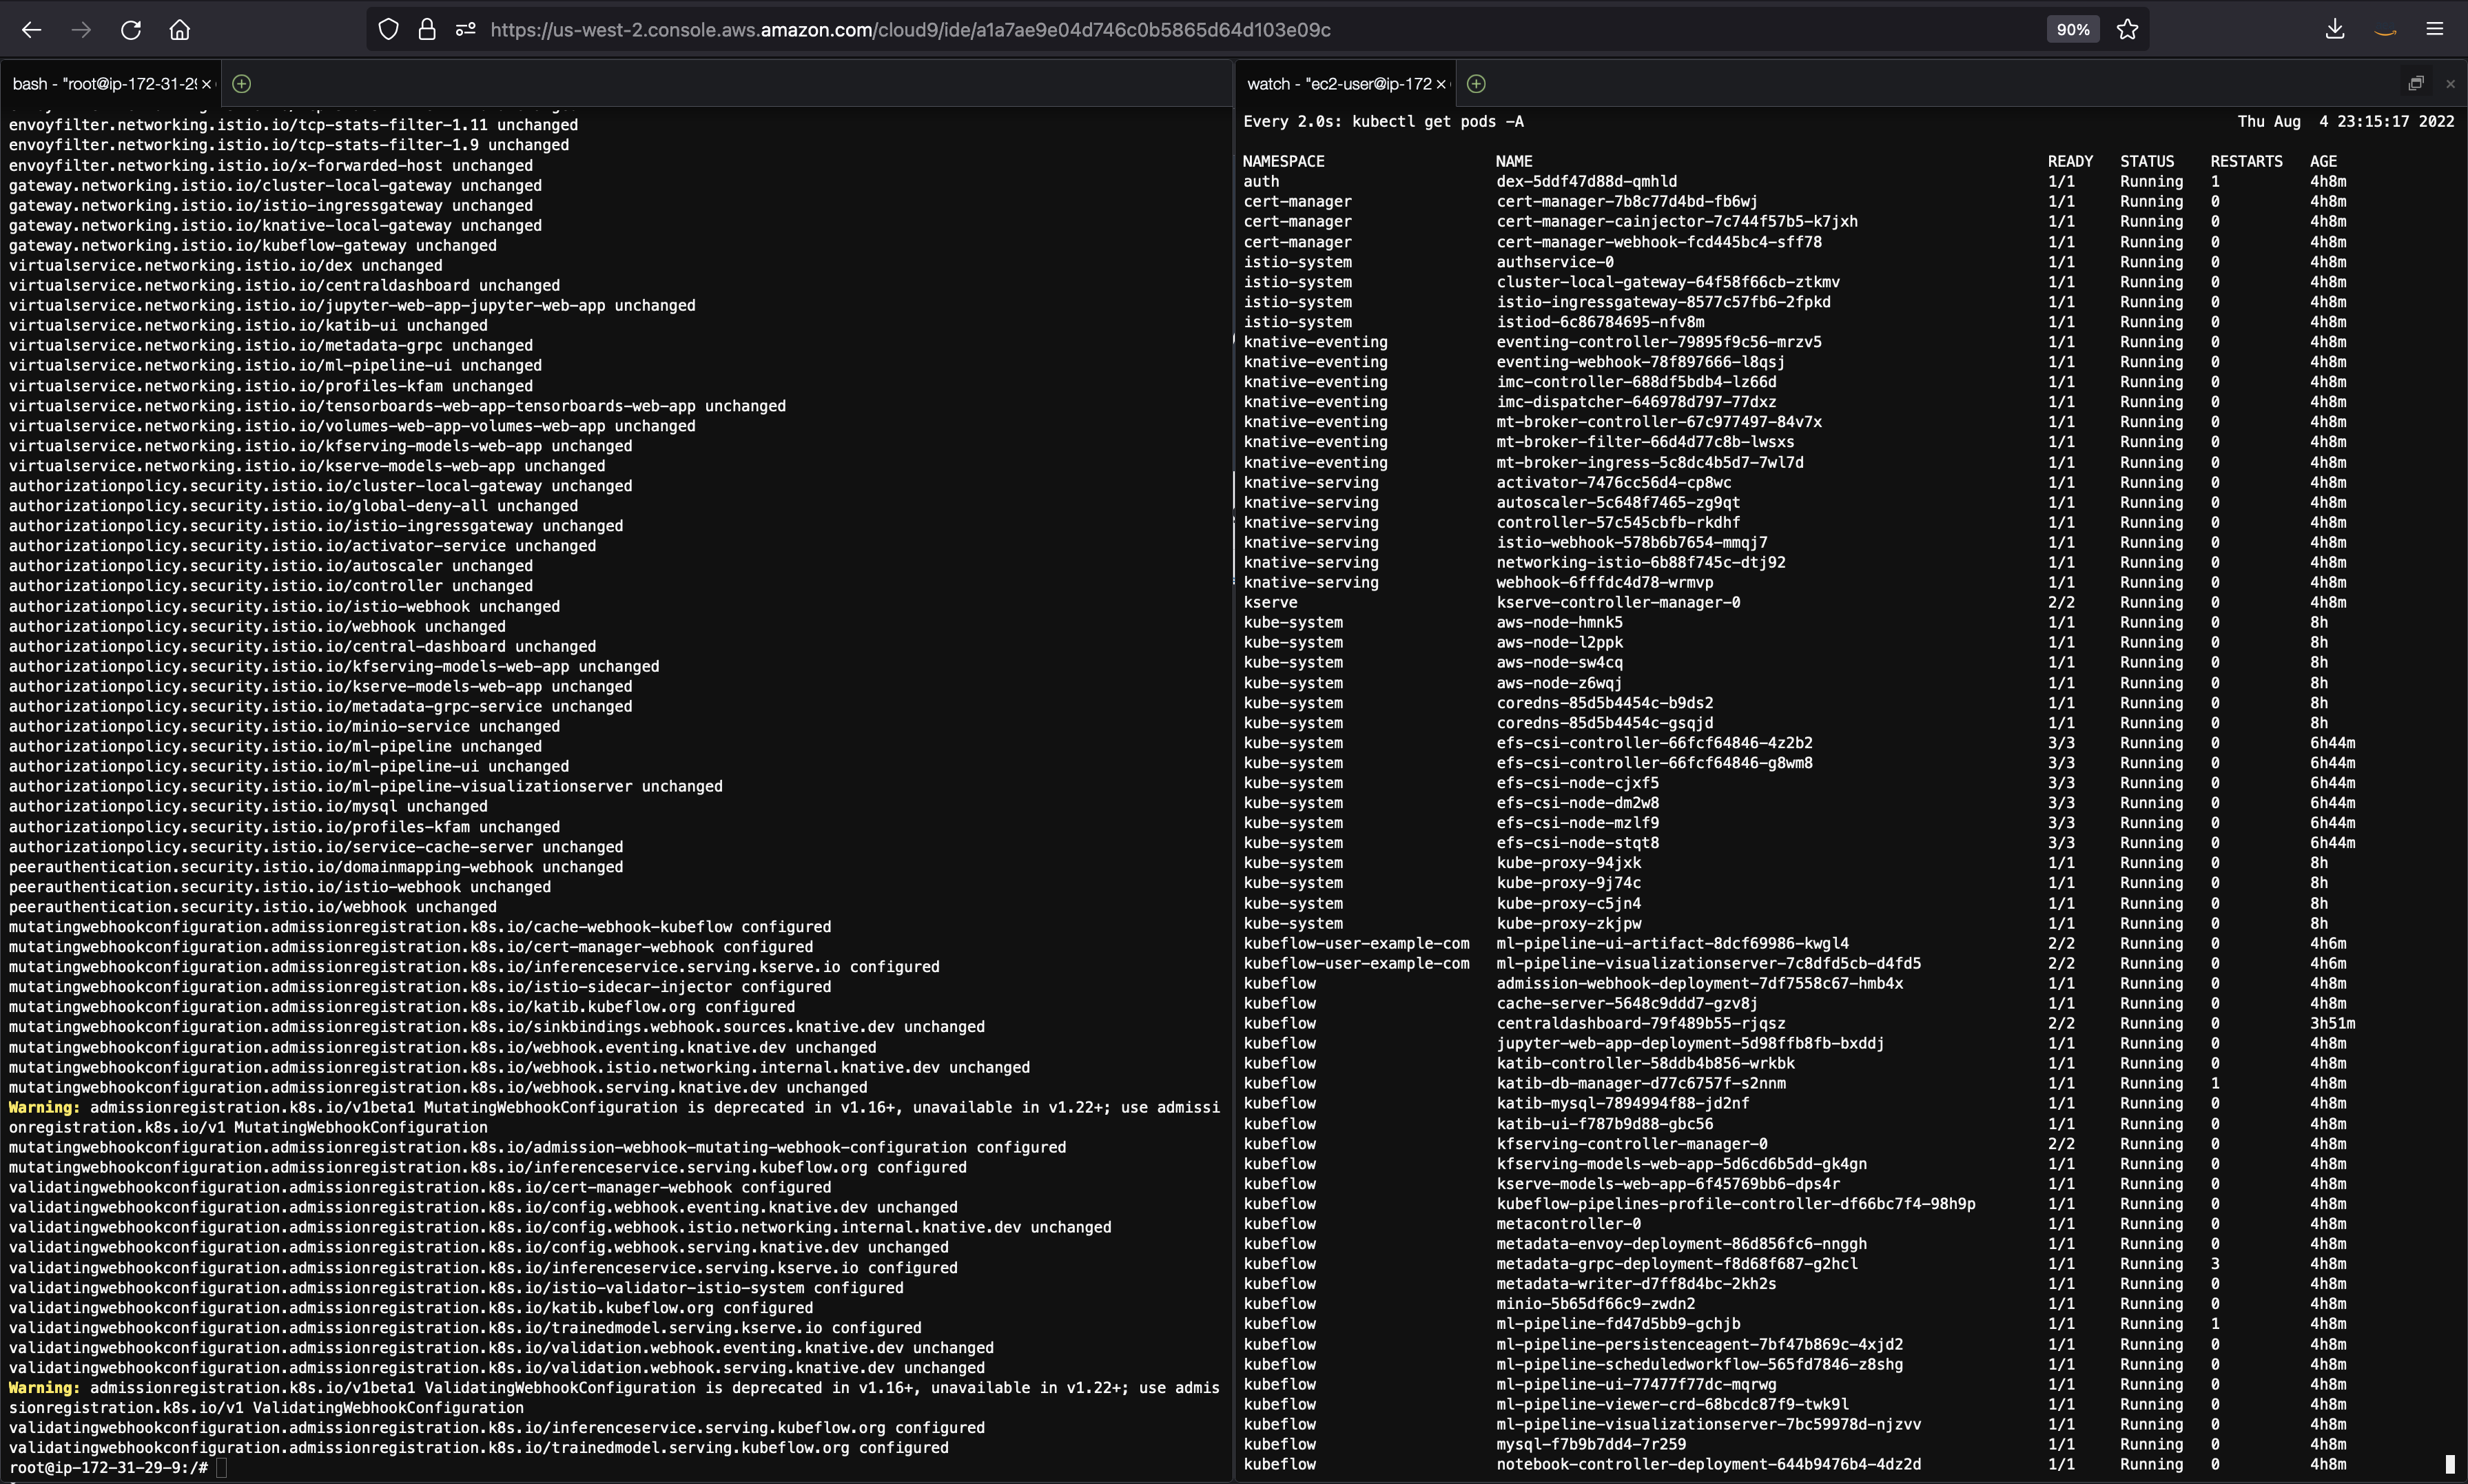Click the 90% zoom level indicator

click(2073, 30)
